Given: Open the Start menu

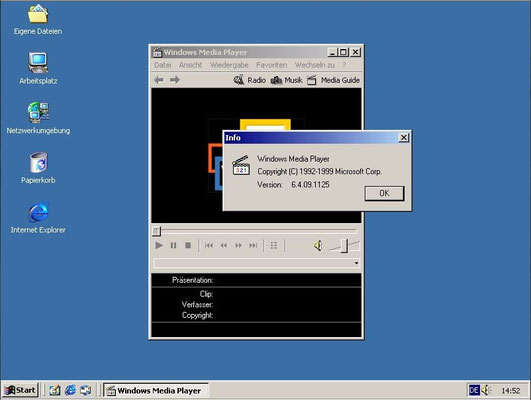Looking at the screenshot, I should [x=20, y=391].
